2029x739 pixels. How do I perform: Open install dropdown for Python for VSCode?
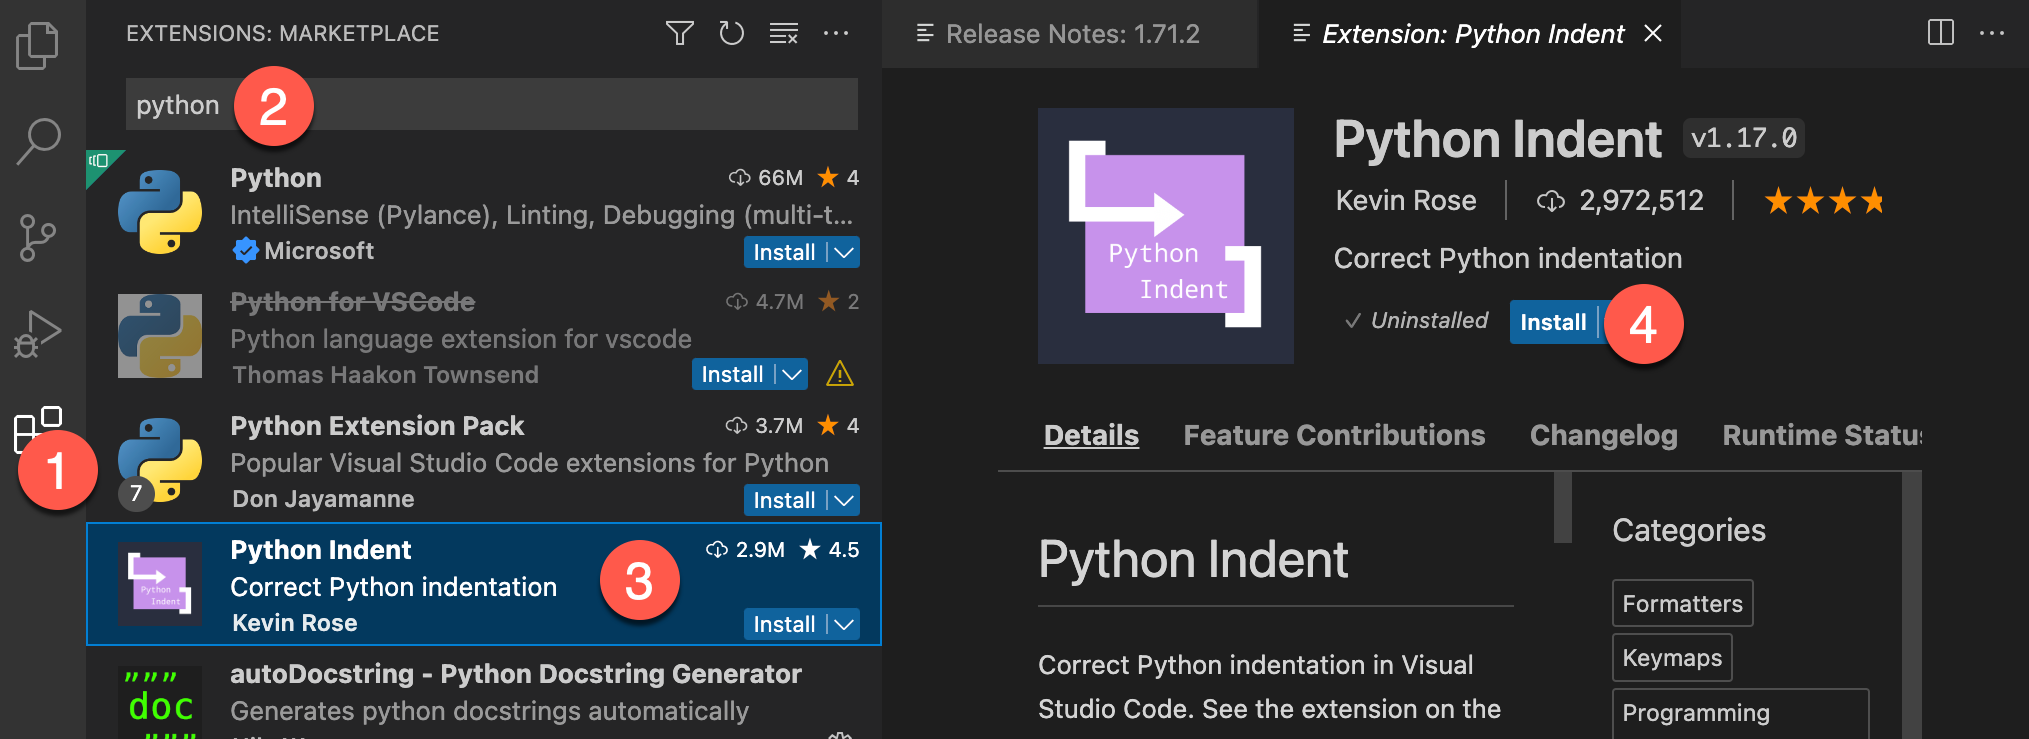[792, 374]
